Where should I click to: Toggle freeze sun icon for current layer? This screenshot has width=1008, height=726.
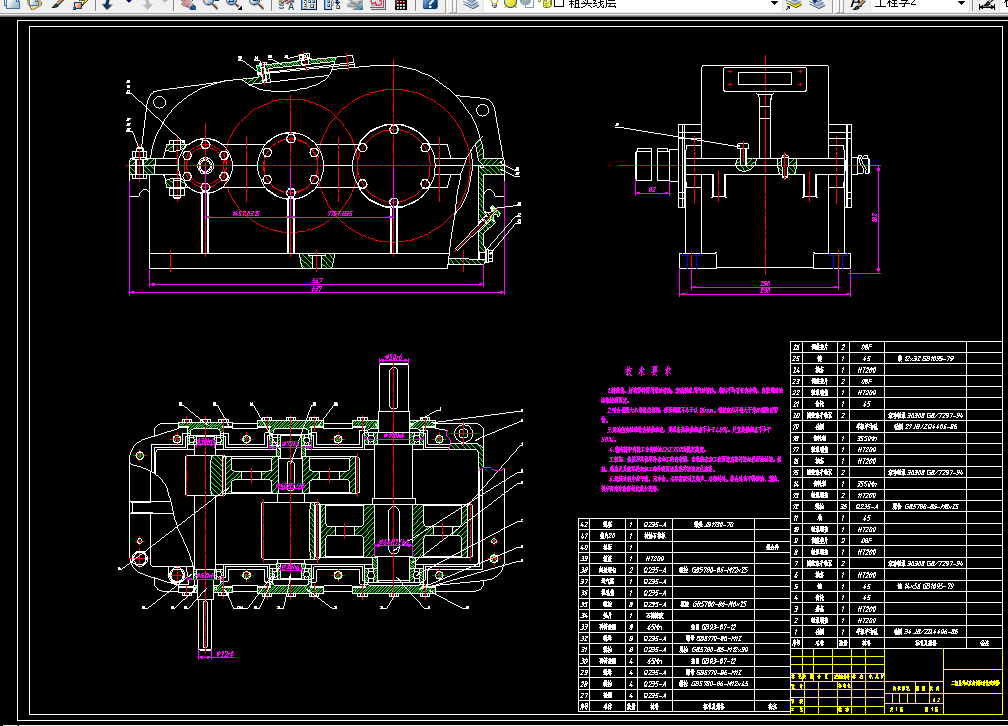(509, 3)
